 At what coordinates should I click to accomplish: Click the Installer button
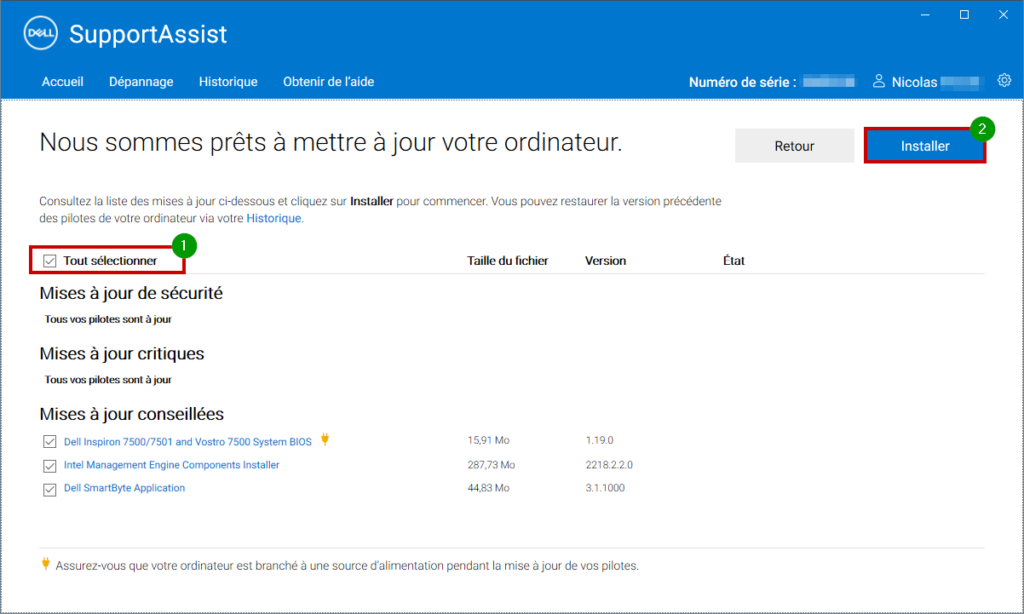(x=925, y=146)
